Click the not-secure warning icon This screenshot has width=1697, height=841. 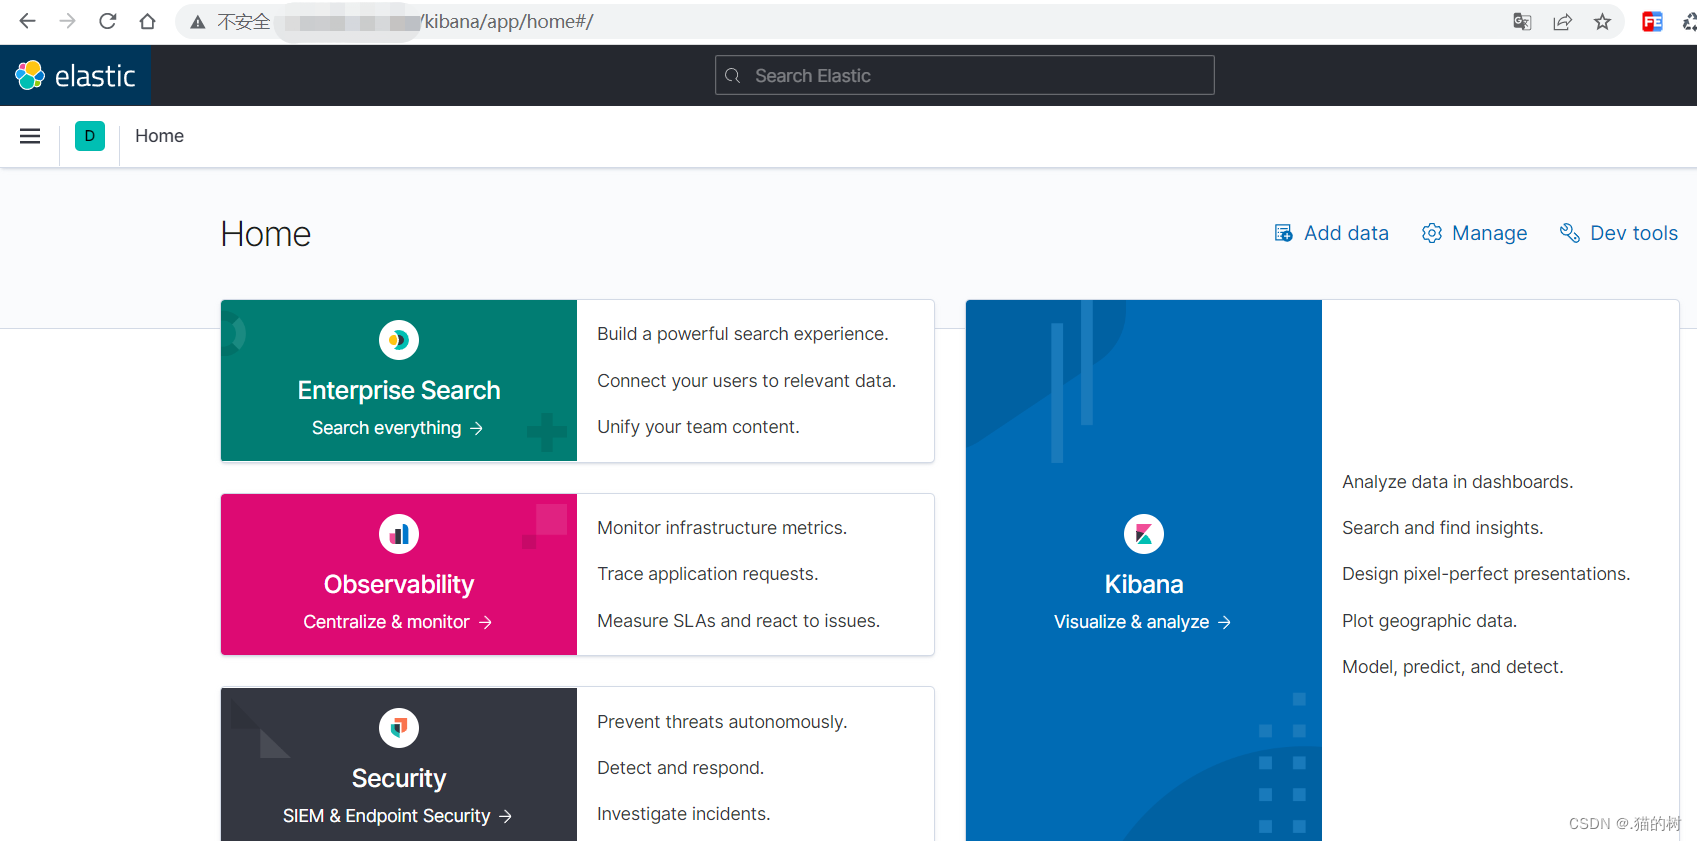coord(198,22)
